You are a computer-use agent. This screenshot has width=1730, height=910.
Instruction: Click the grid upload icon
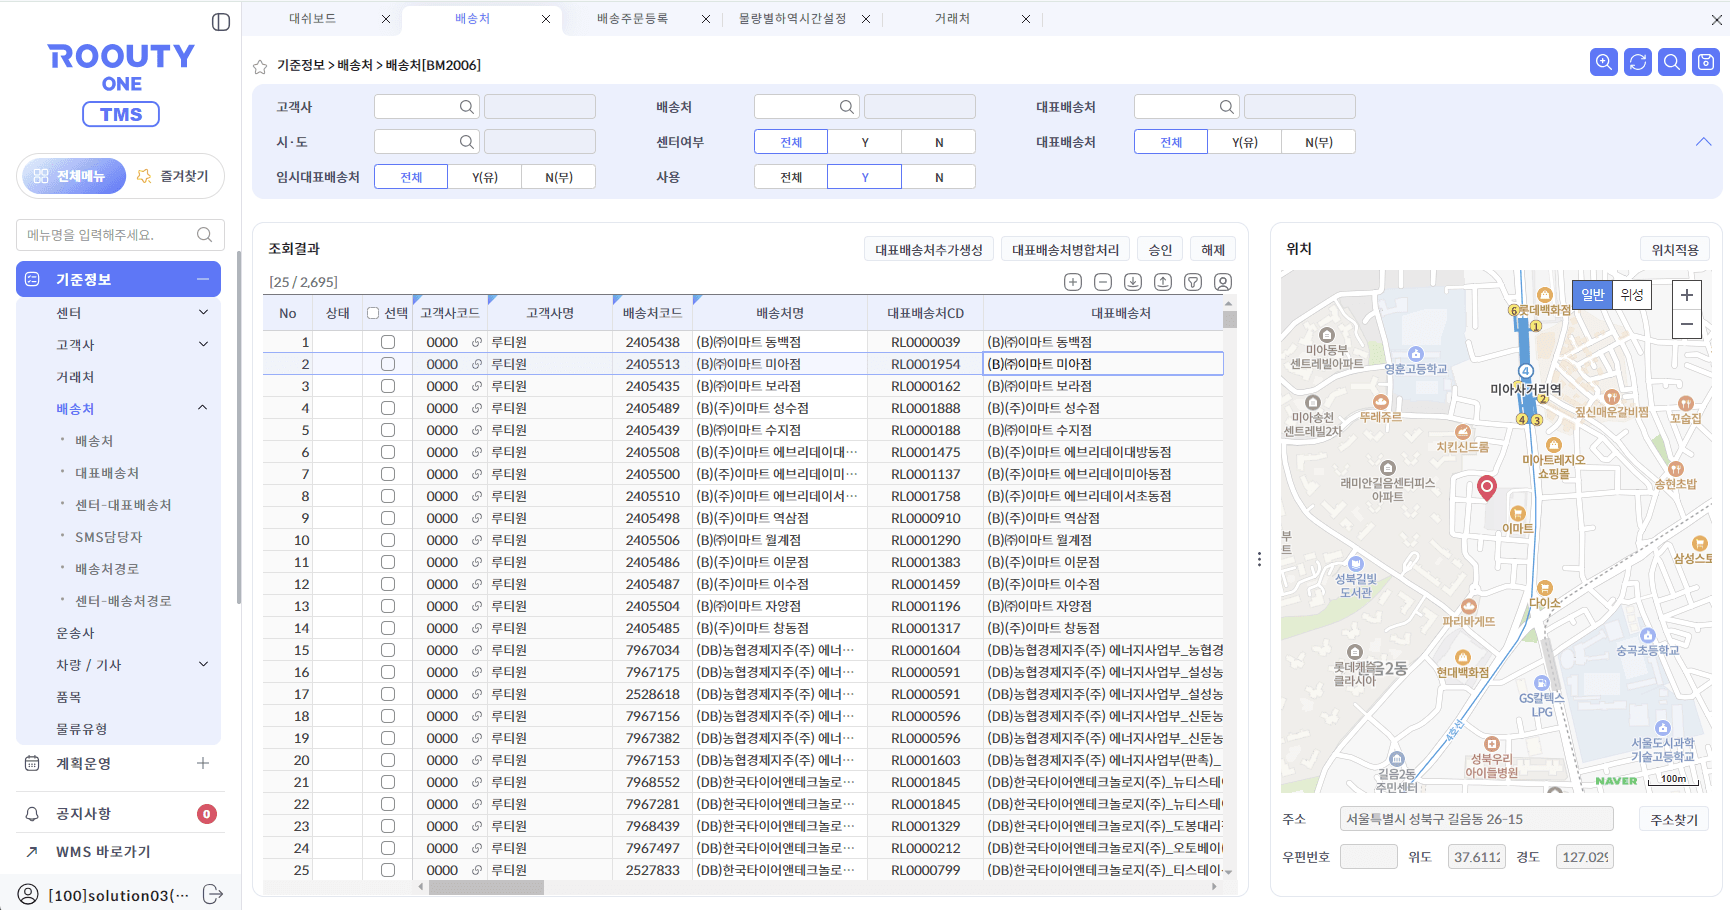click(x=1162, y=282)
